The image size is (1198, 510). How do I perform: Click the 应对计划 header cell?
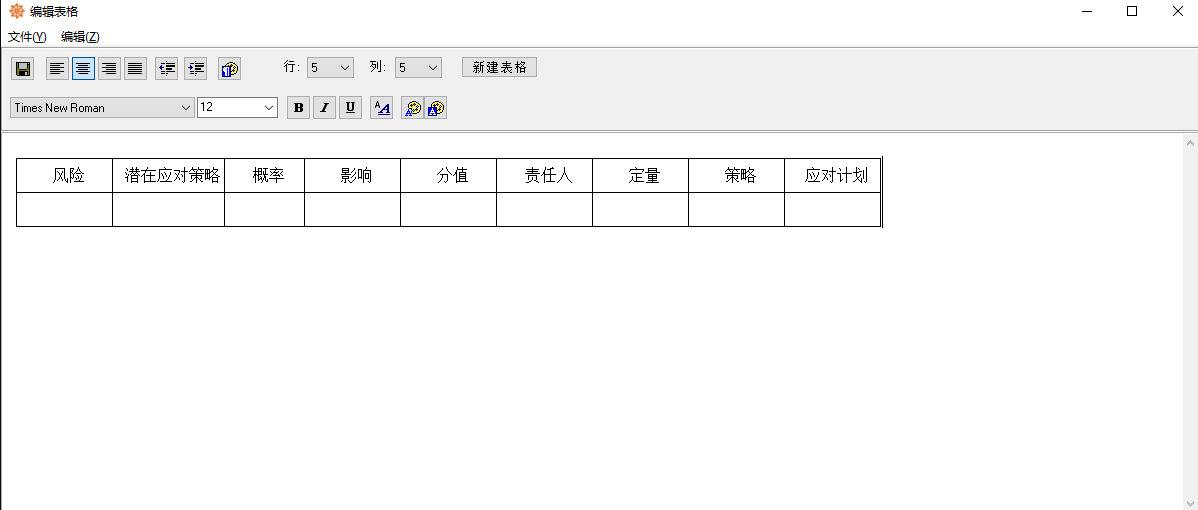pos(833,176)
